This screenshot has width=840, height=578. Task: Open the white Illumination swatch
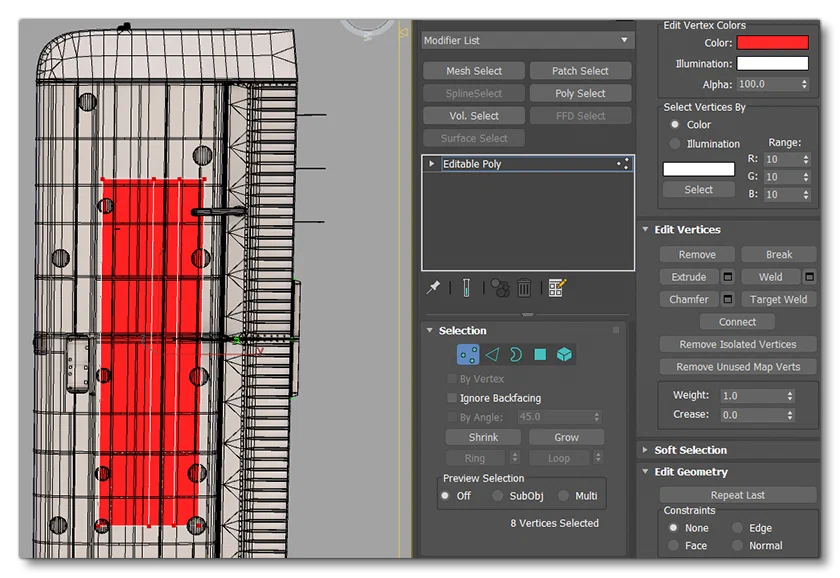coord(772,64)
